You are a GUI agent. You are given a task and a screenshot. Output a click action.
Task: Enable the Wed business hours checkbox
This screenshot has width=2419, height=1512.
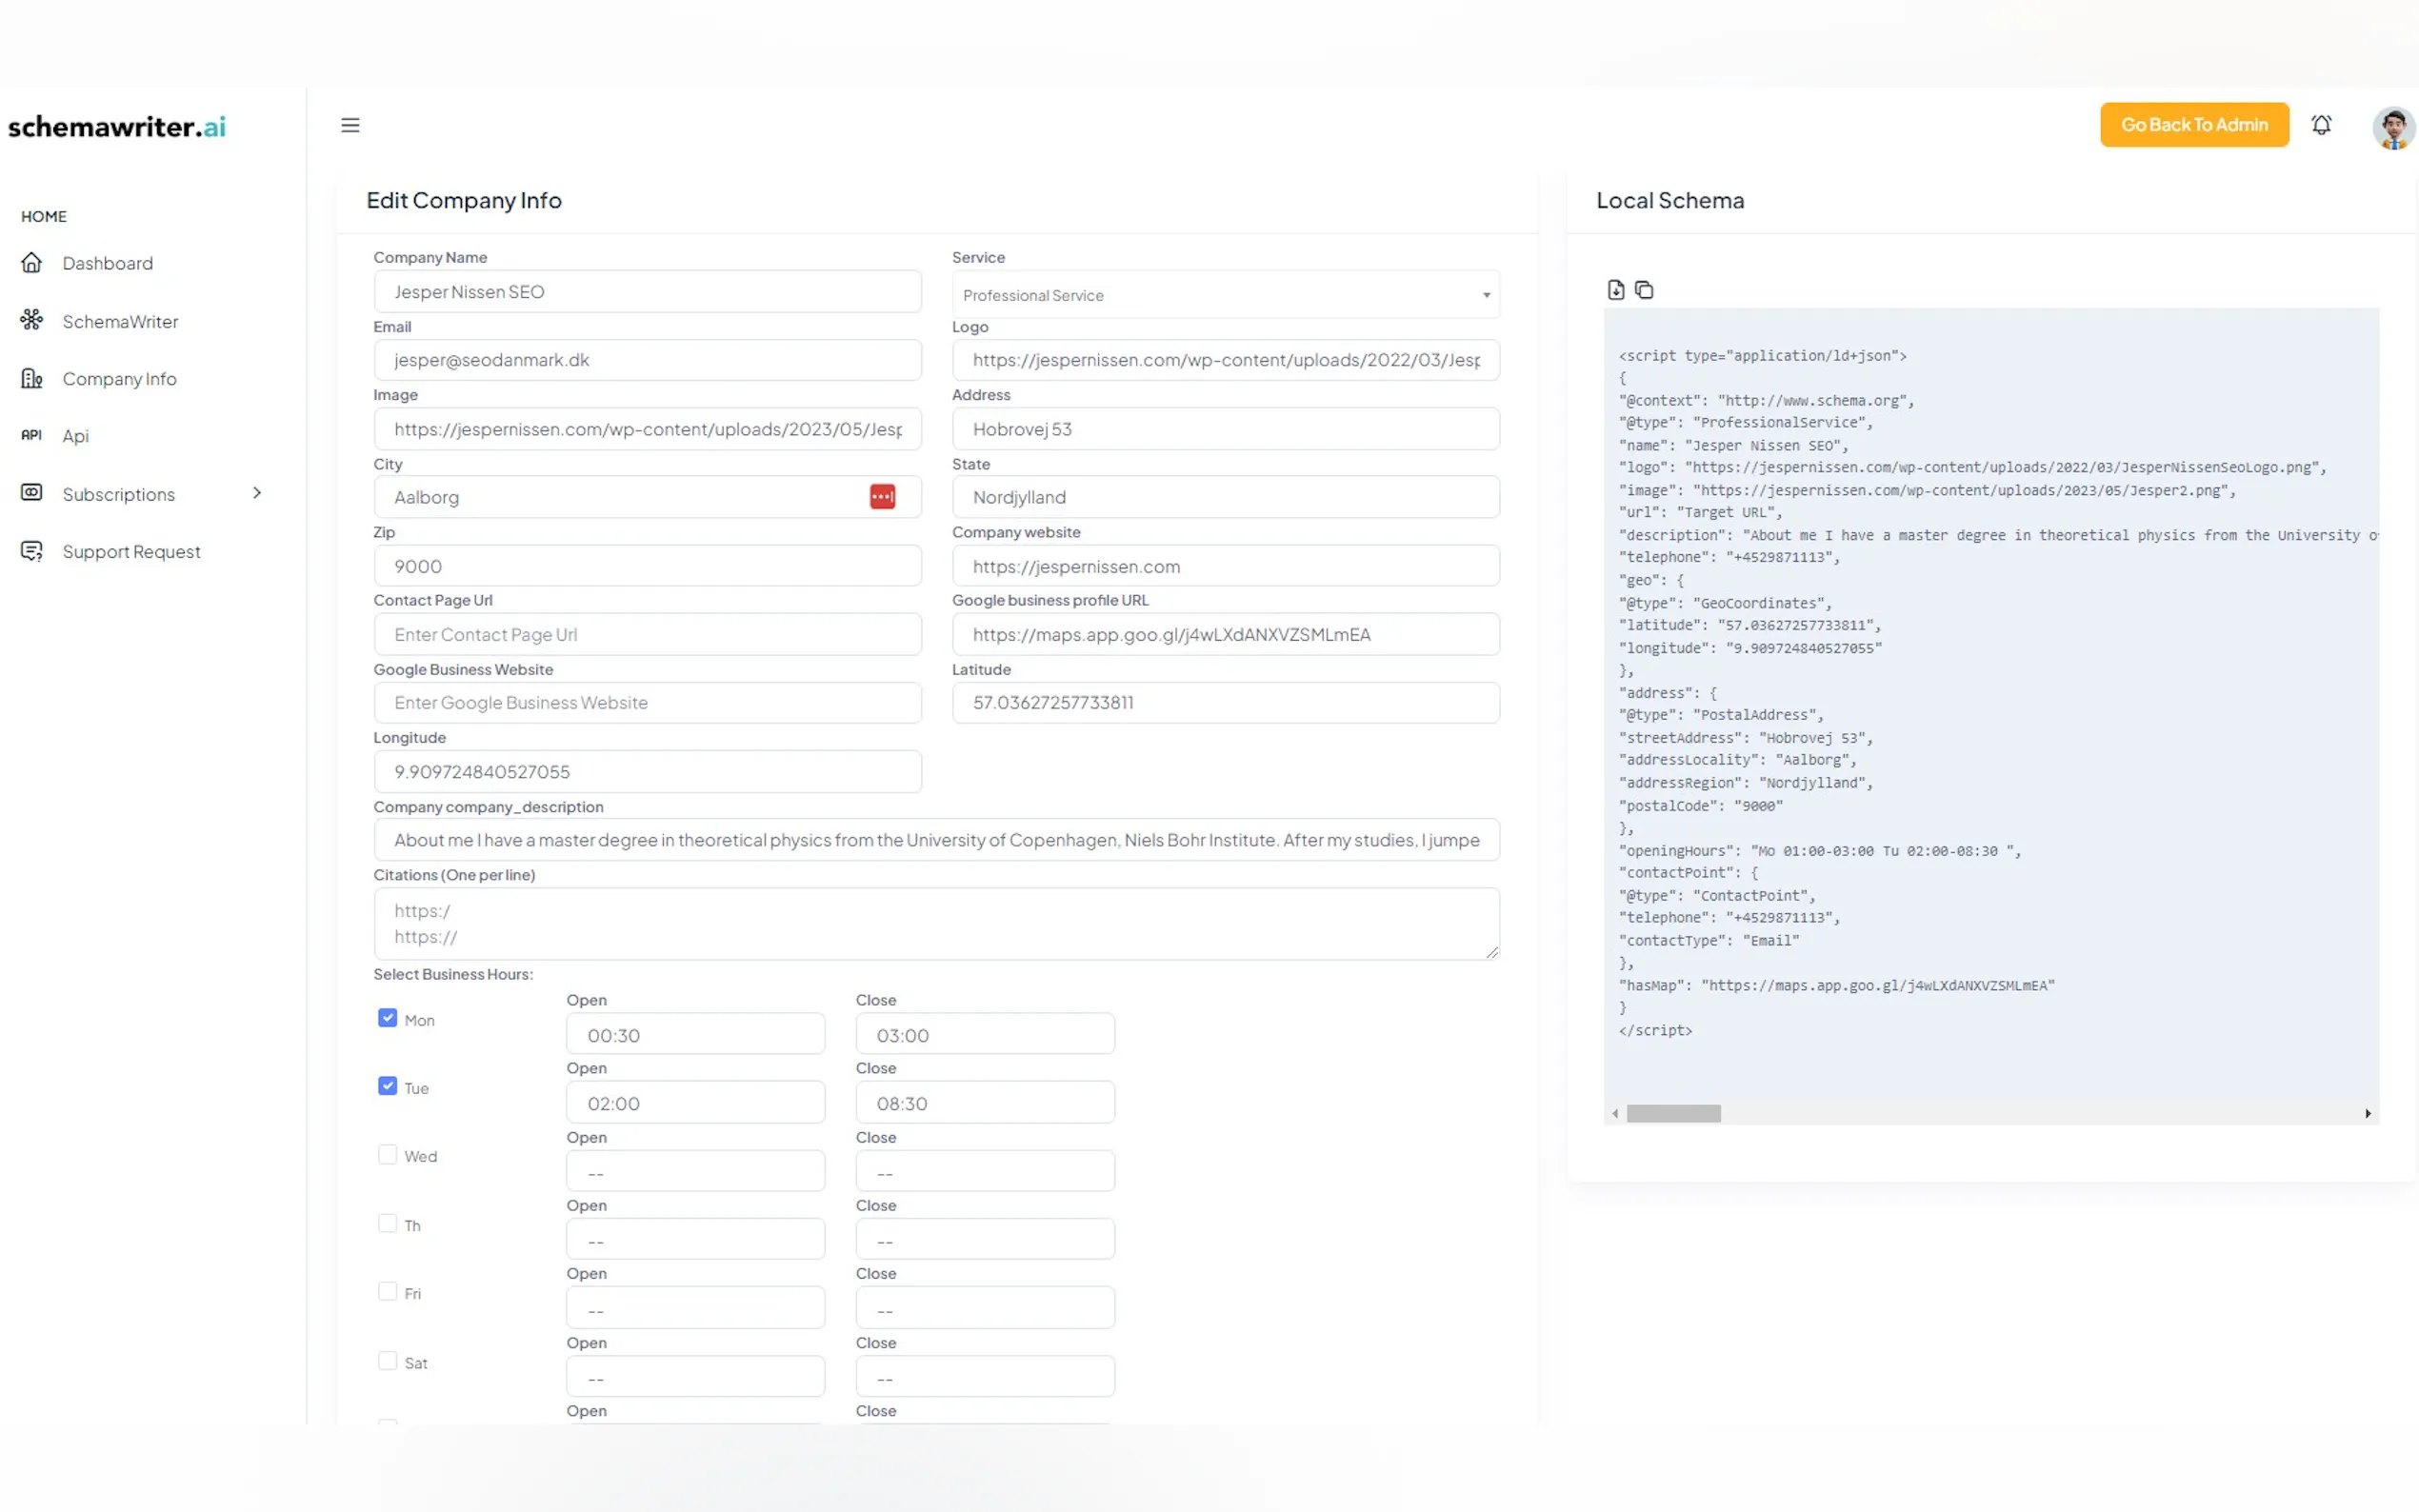[388, 1155]
